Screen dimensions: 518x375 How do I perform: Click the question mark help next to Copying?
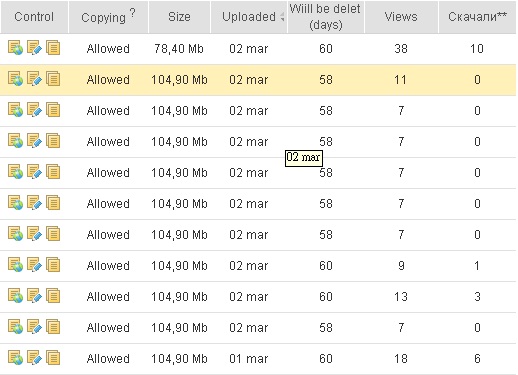(x=132, y=13)
